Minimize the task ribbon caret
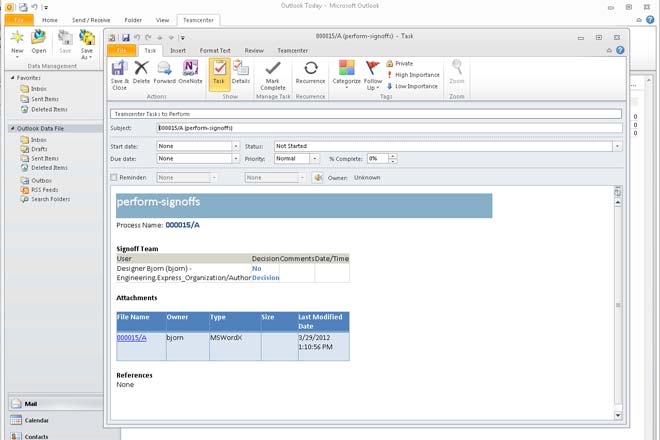The image size is (660, 440). (x=609, y=51)
